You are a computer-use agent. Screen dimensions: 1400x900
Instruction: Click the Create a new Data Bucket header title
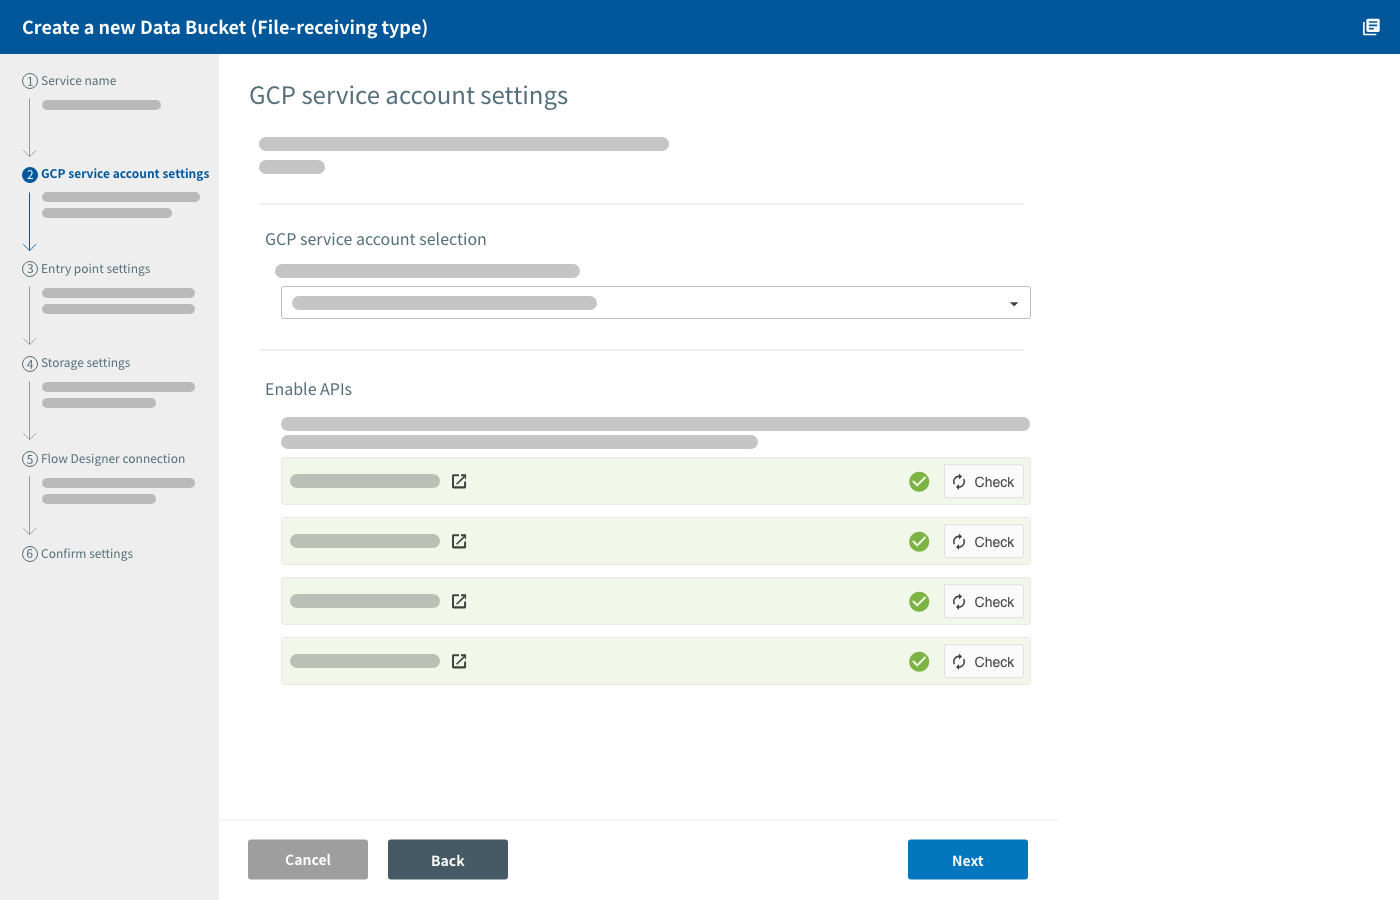pos(225,27)
